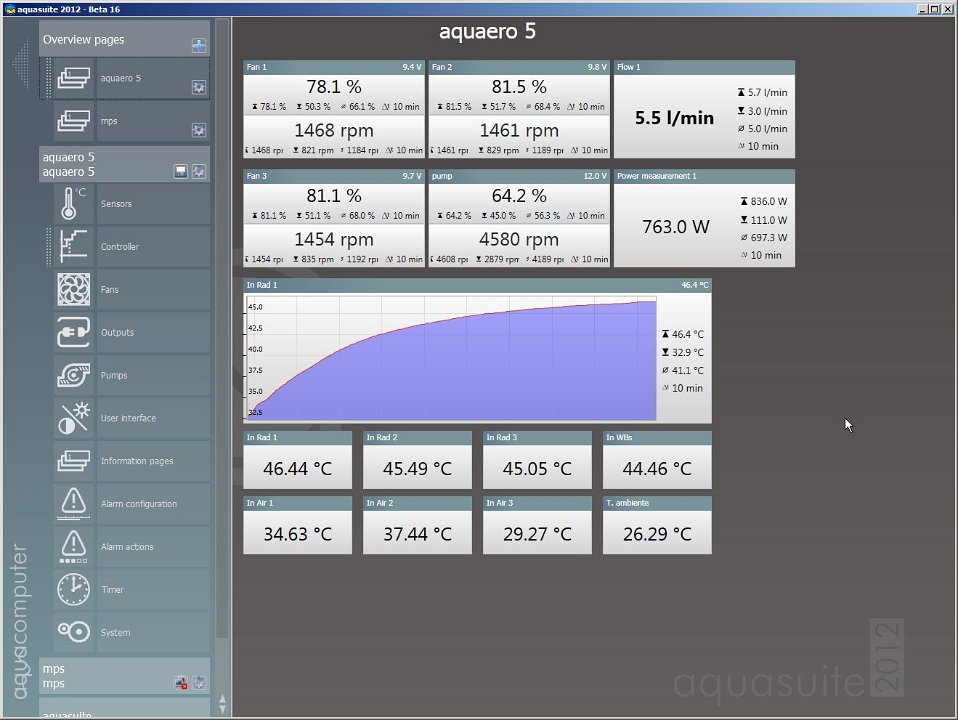Open Timer via the clock icon
The width and height of the screenshot is (958, 720).
click(73, 589)
